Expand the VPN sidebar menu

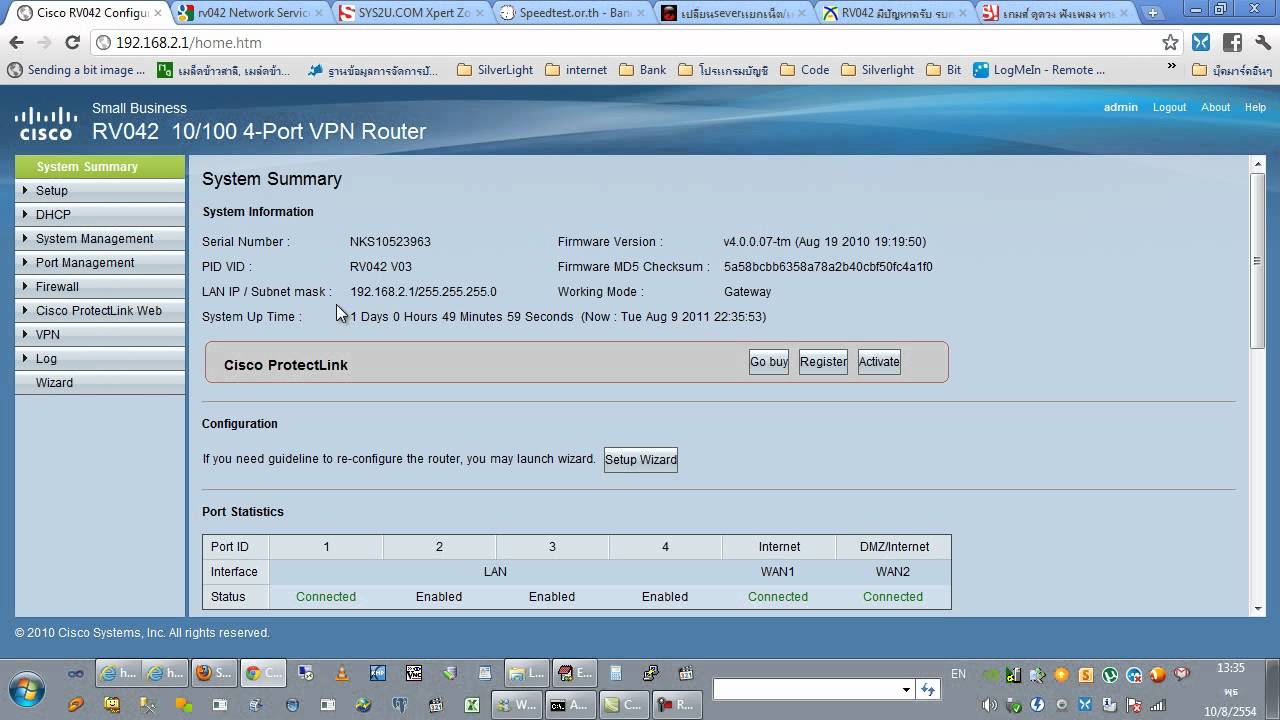(100, 334)
